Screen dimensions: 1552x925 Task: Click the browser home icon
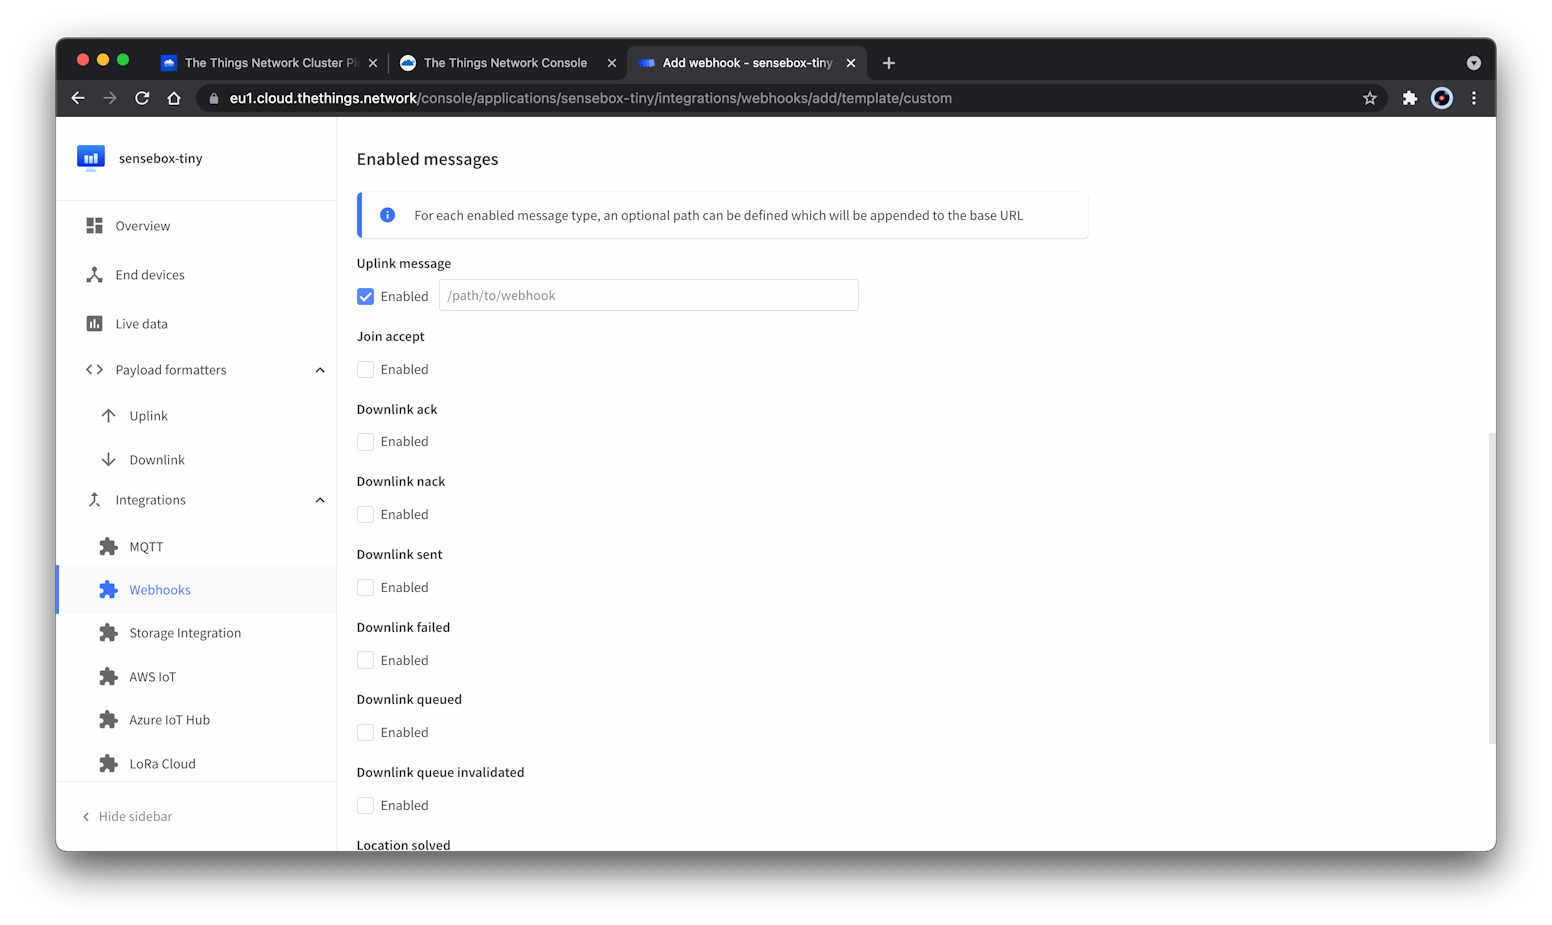(174, 98)
